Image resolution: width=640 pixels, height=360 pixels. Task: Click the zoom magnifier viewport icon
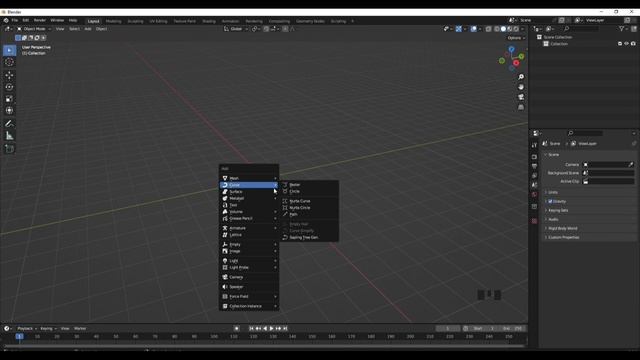point(521,77)
